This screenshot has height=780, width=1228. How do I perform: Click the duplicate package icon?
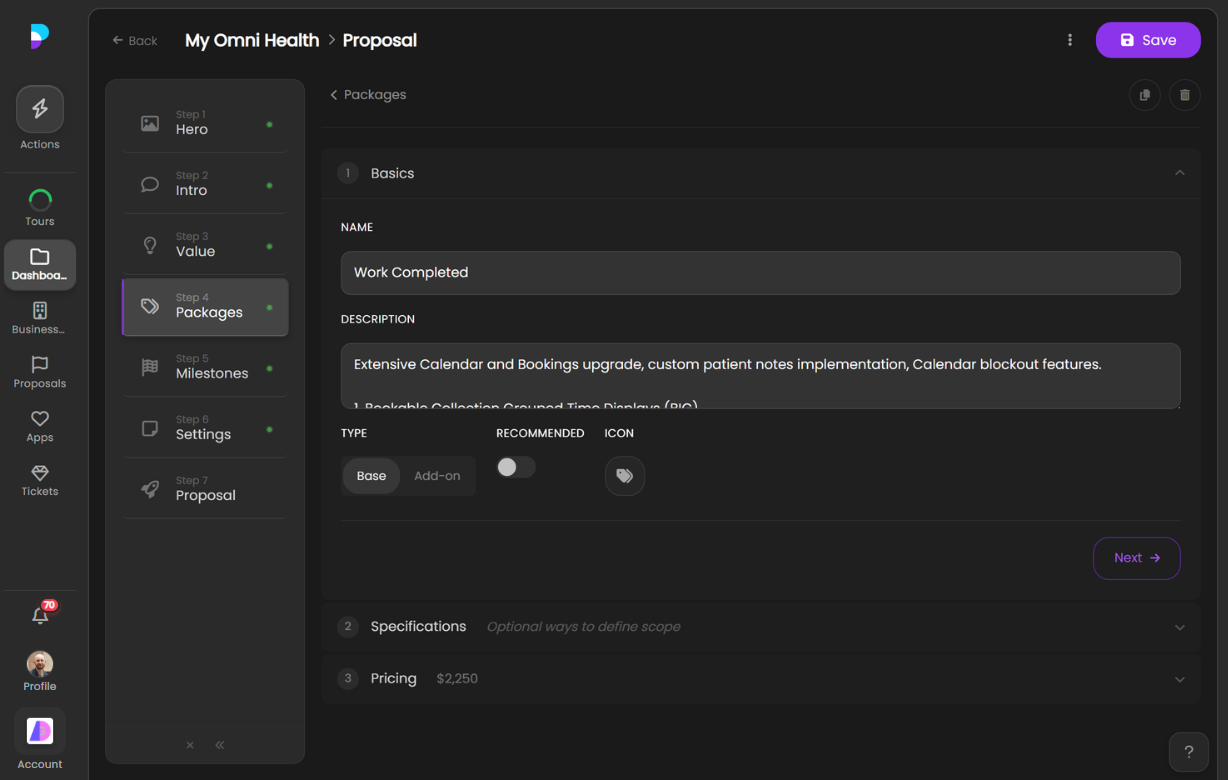[x=1144, y=95]
